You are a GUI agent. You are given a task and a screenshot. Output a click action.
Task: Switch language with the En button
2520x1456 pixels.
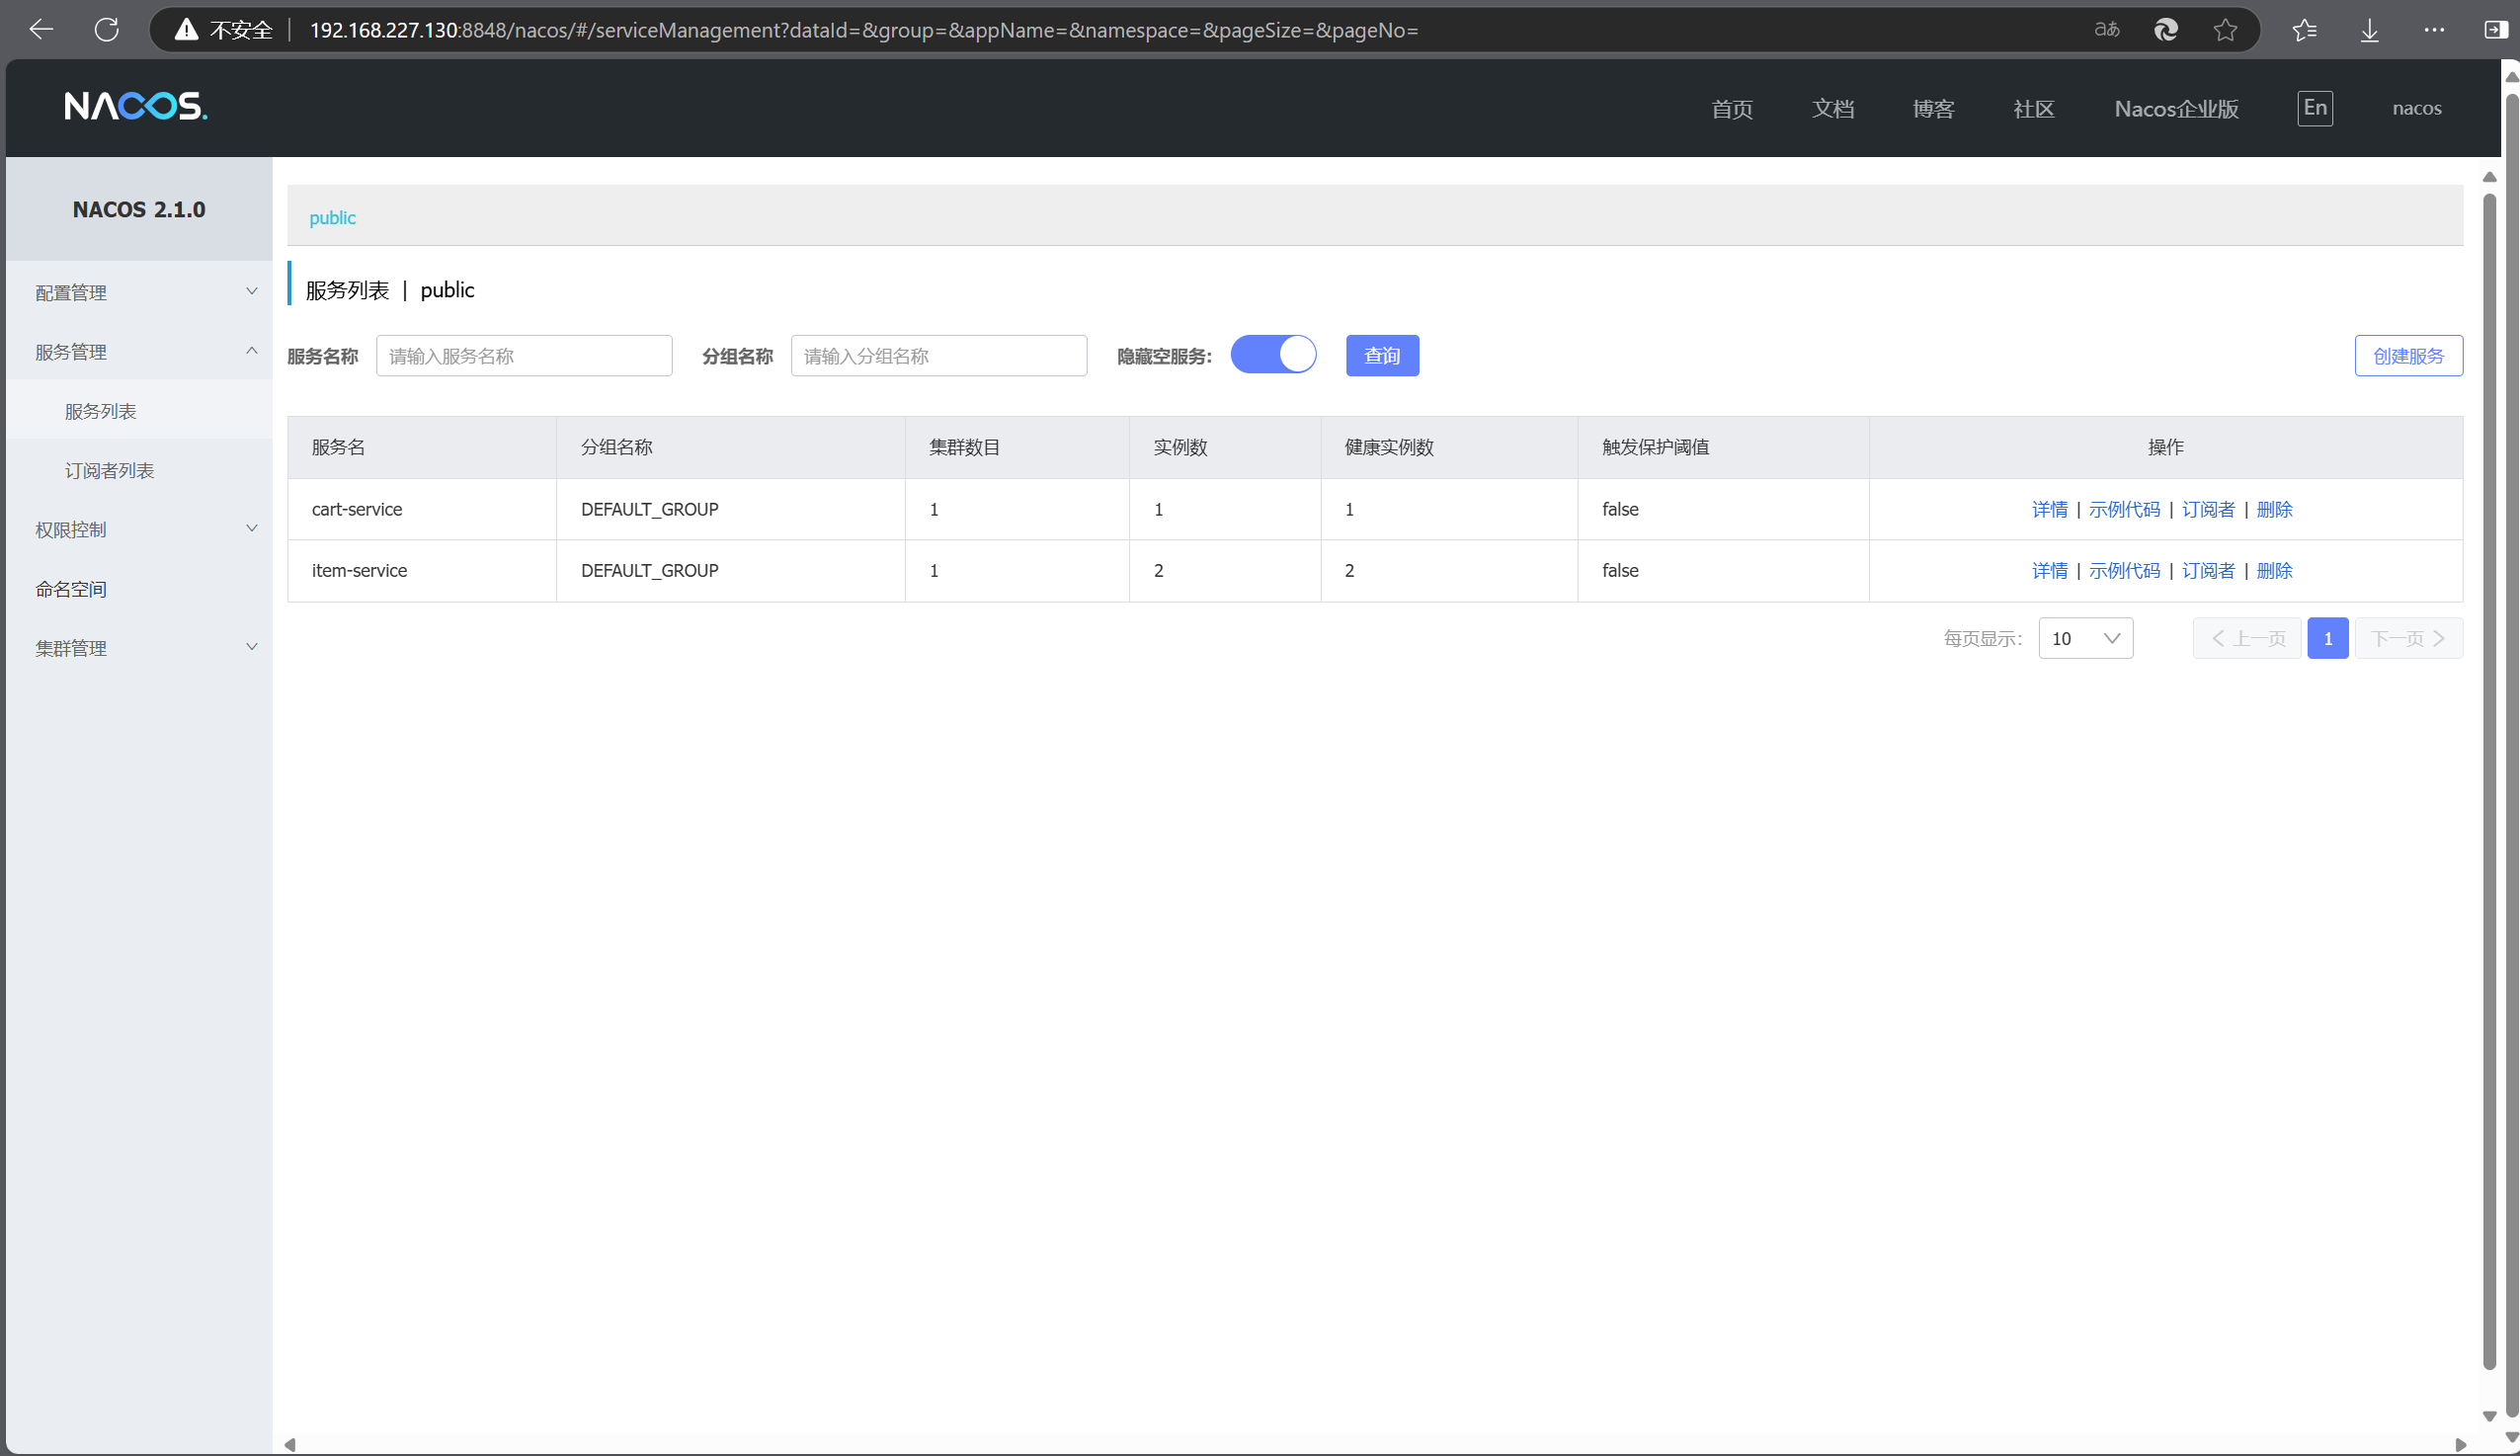click(x=2315, y=108)
